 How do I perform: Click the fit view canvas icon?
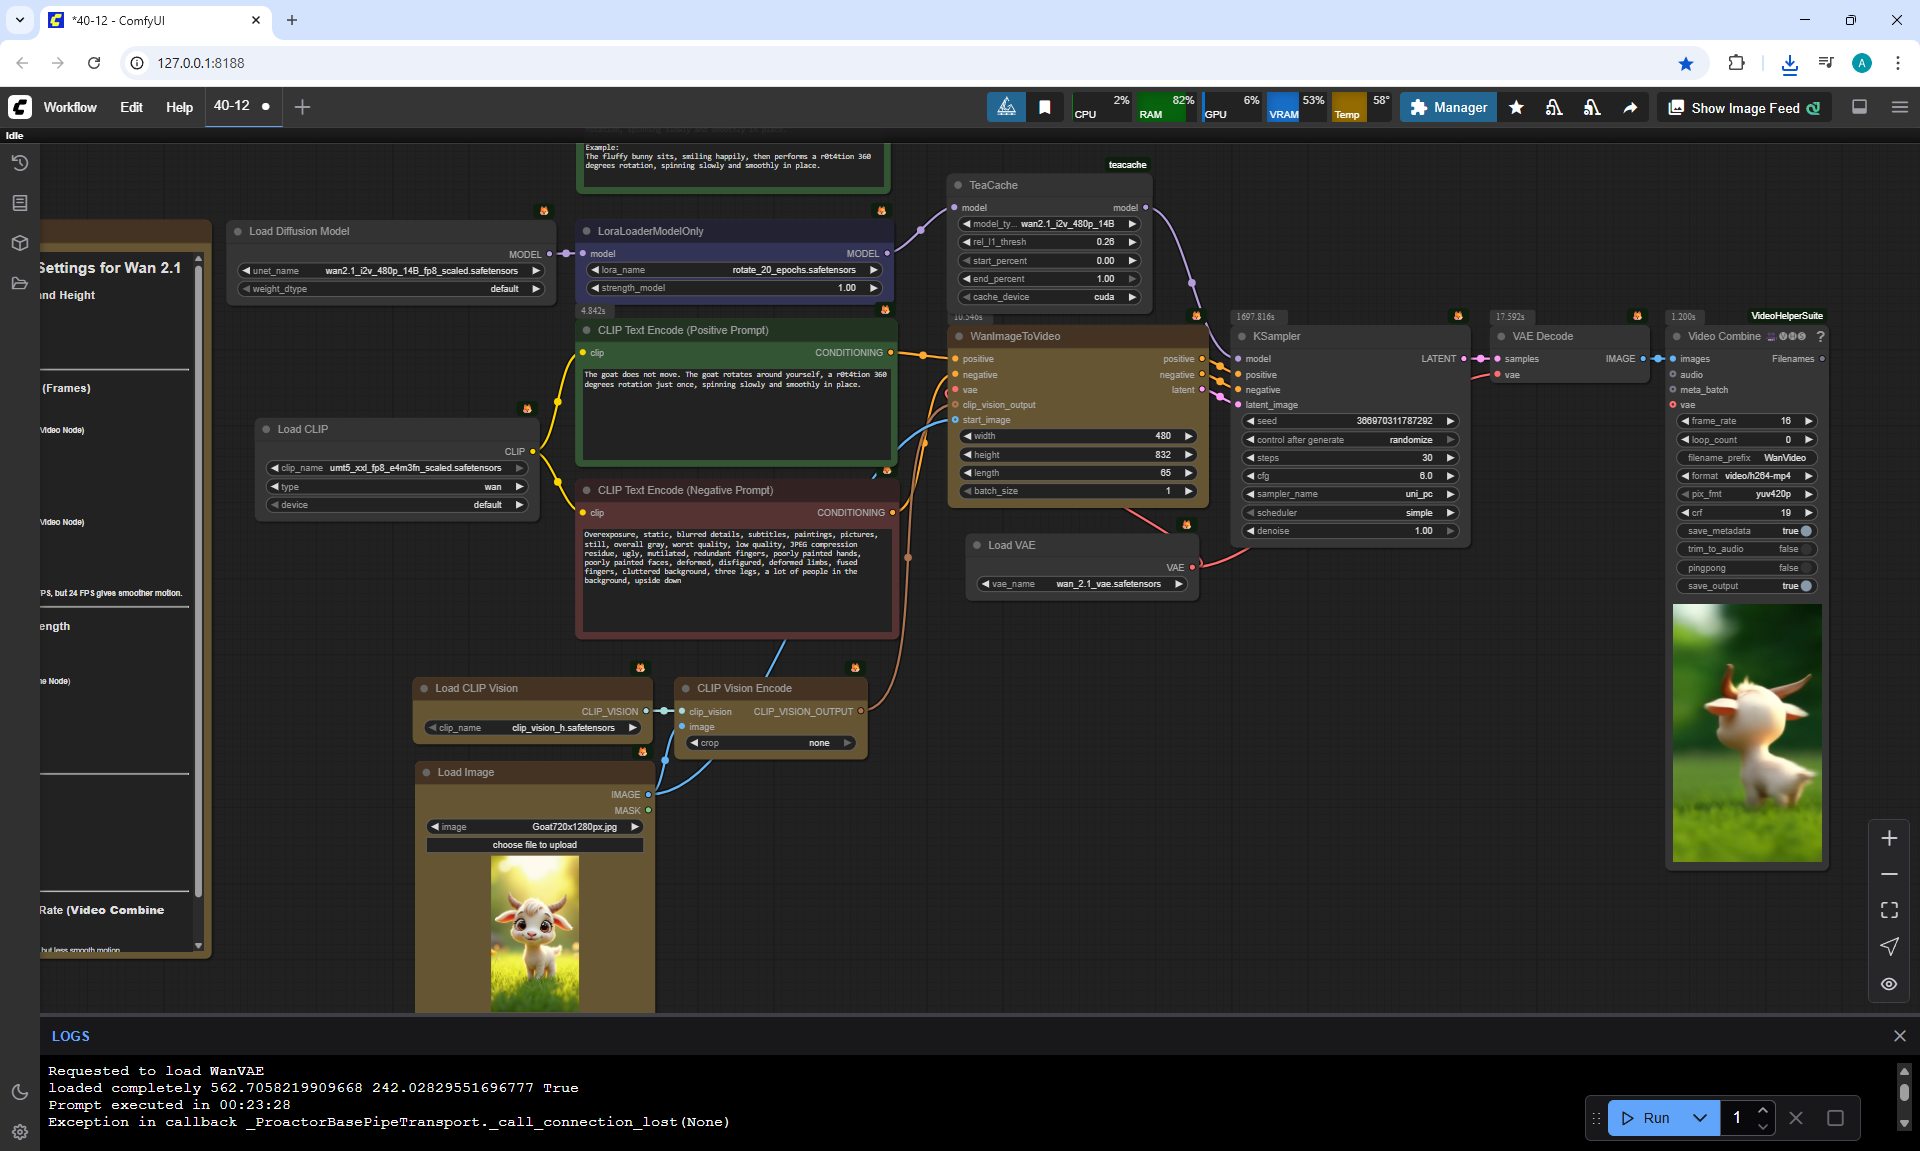1889,910
